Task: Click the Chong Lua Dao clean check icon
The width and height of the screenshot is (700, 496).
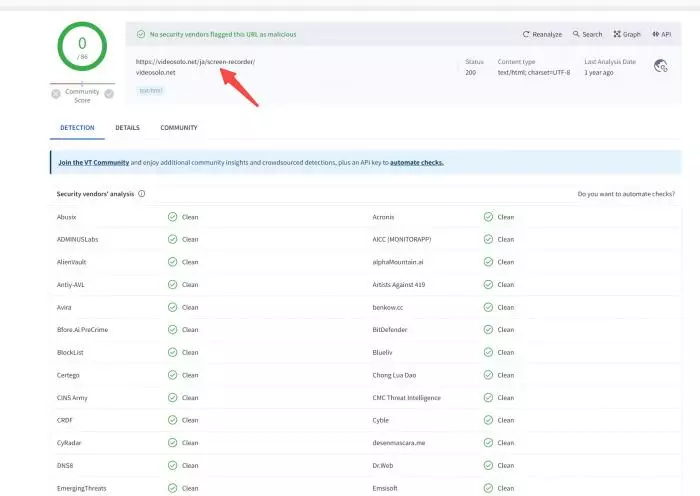Action: click(488, 375)
